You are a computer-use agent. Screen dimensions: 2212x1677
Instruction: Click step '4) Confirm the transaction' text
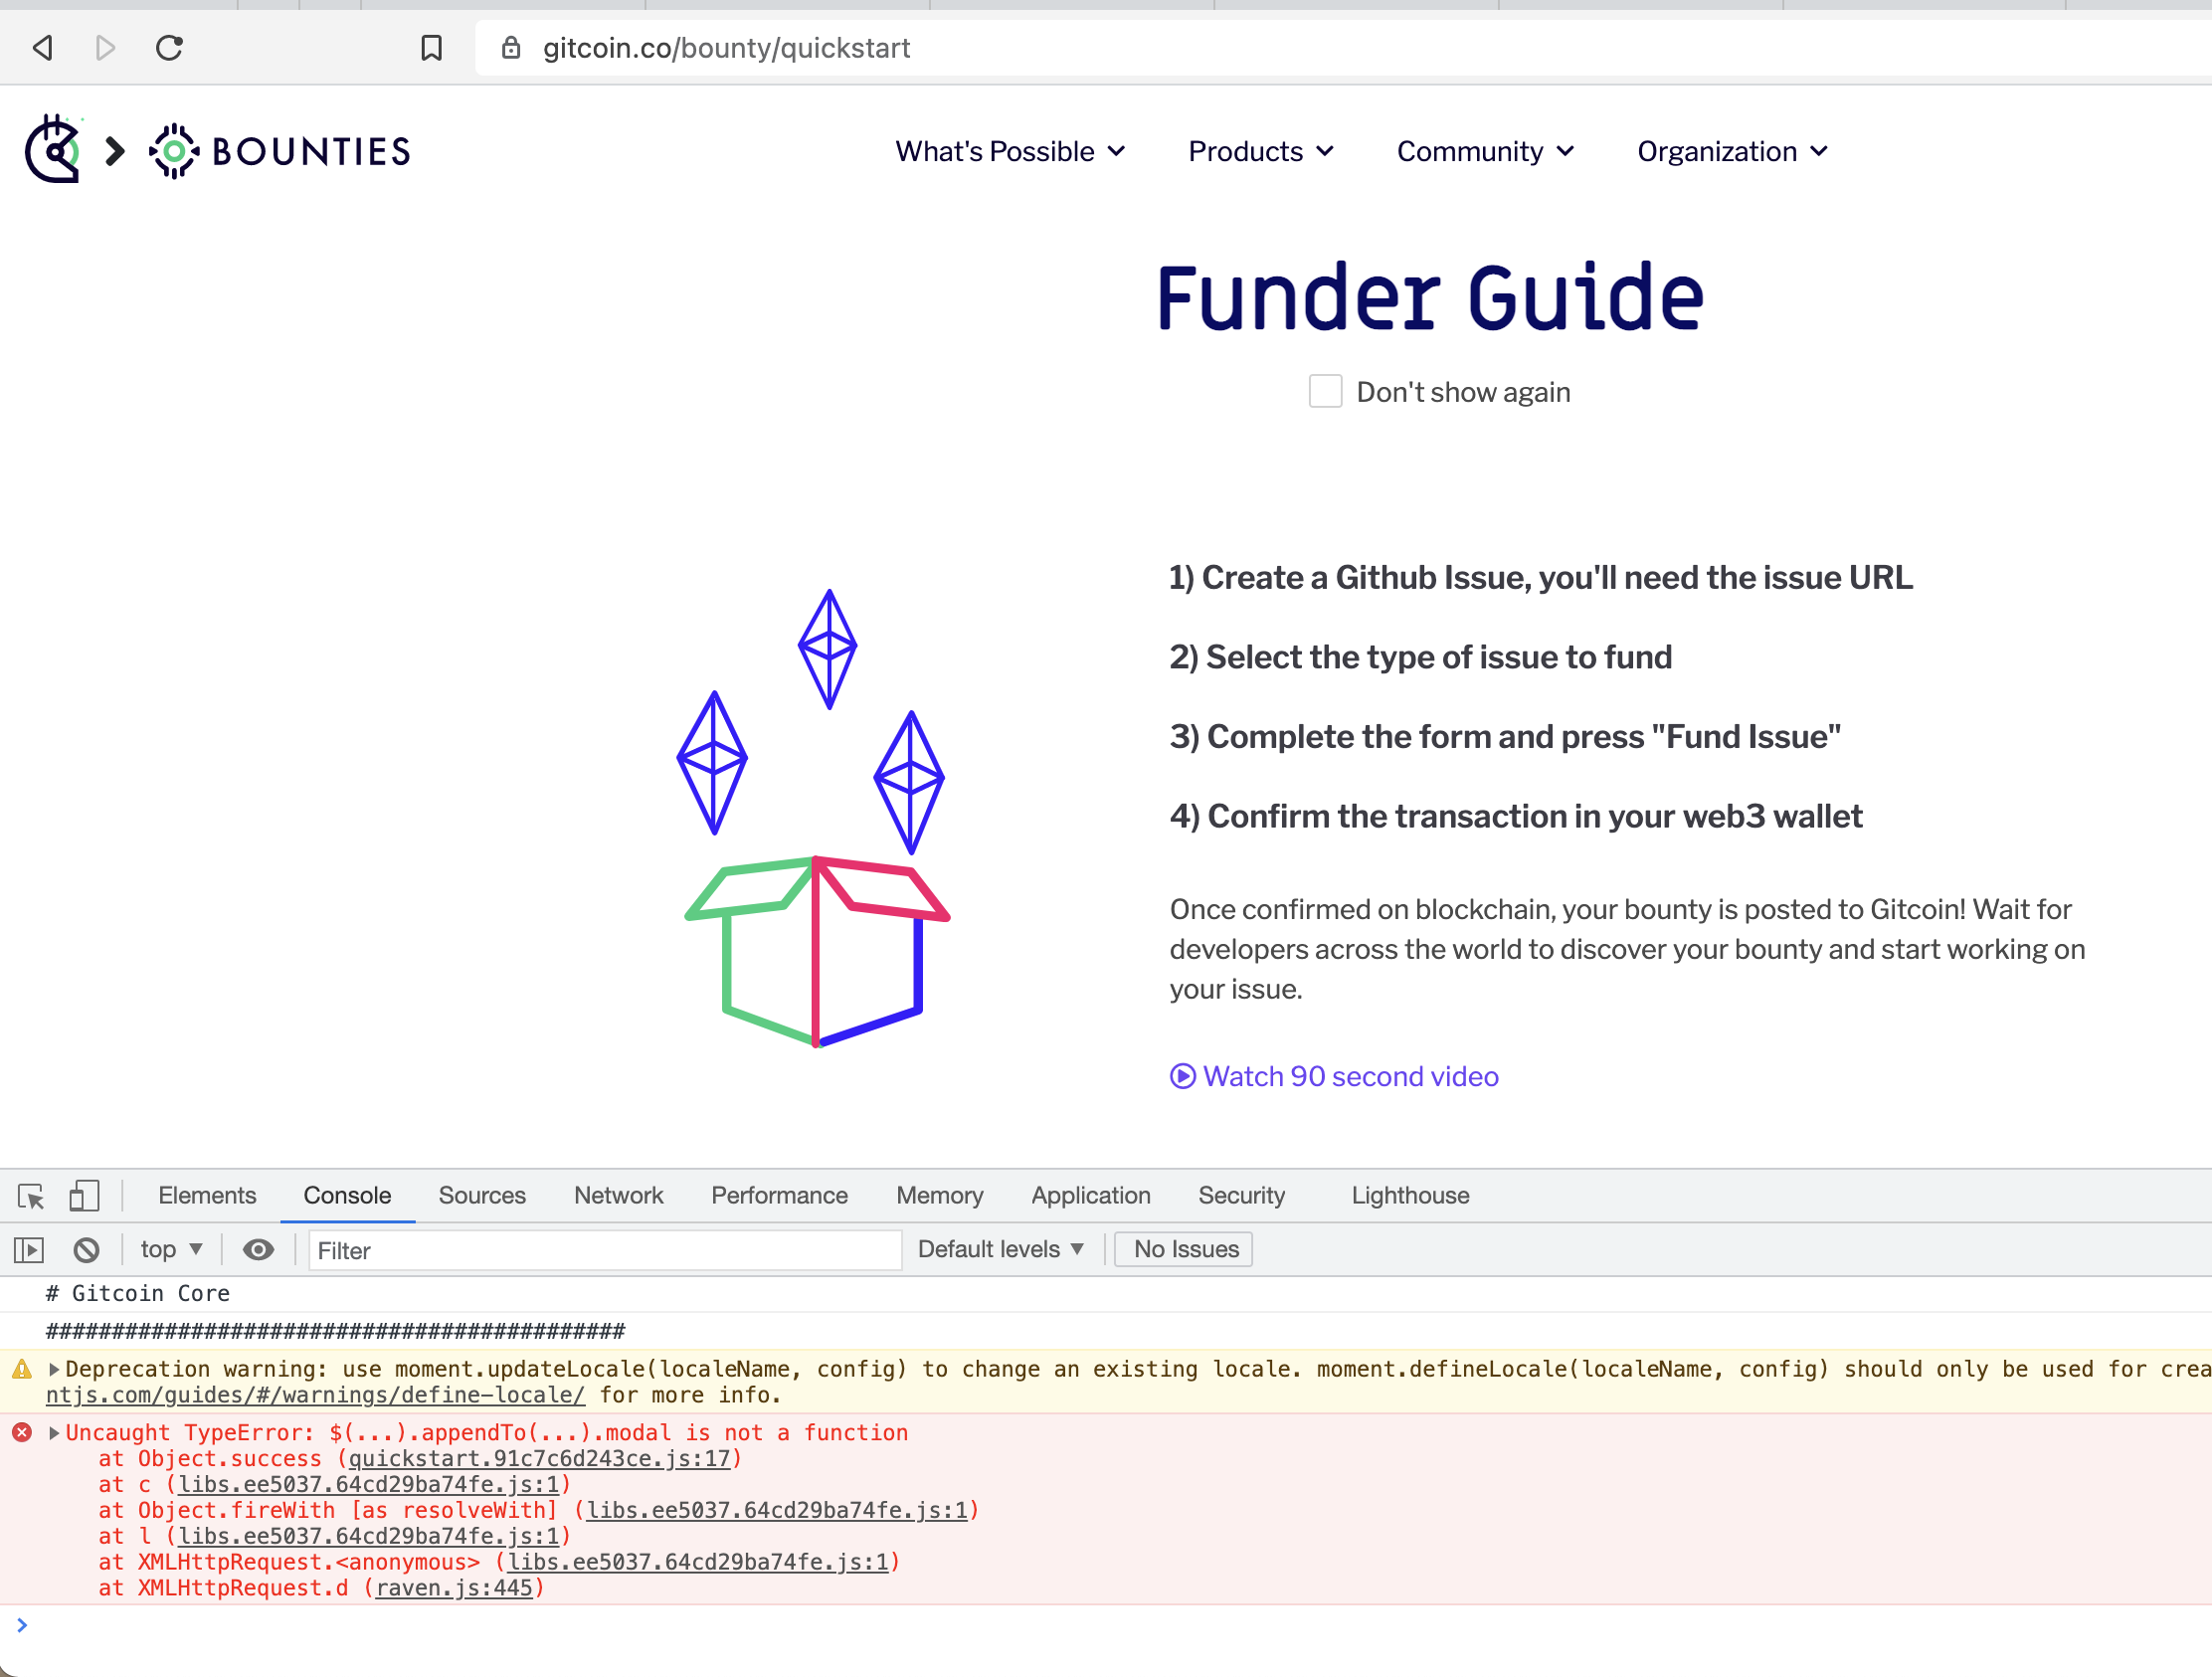(x=1515, y=816)
